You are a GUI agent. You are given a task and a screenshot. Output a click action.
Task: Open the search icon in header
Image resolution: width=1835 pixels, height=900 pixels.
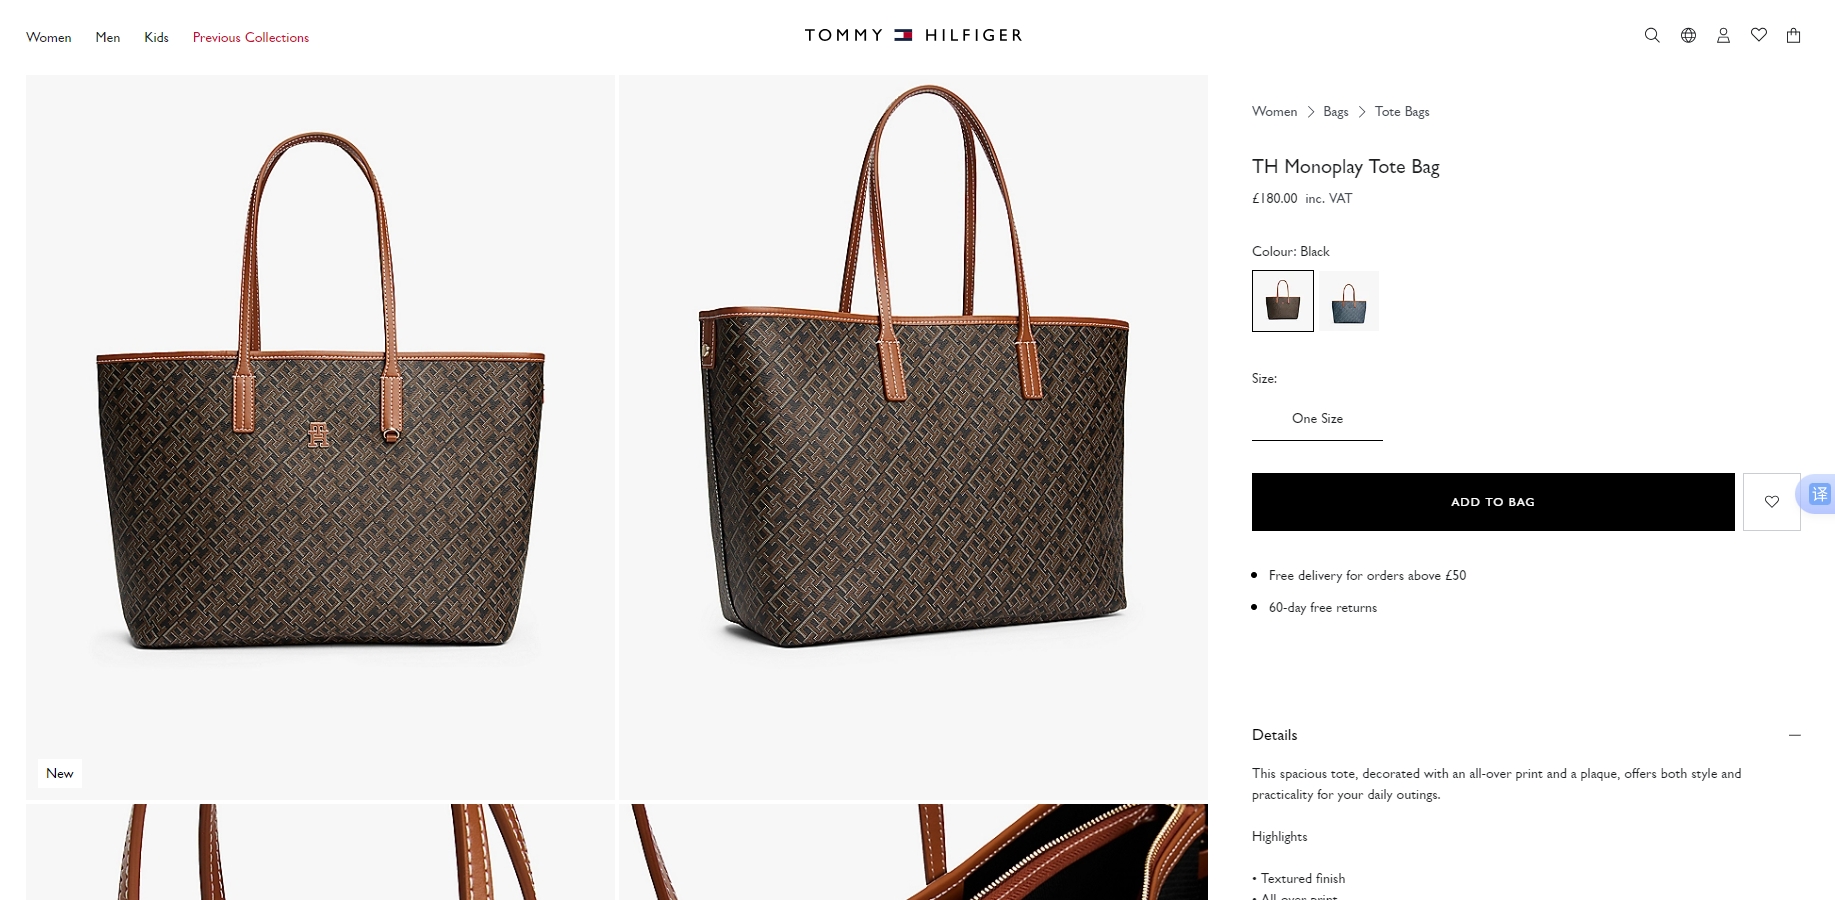(x=1652, y=35)
